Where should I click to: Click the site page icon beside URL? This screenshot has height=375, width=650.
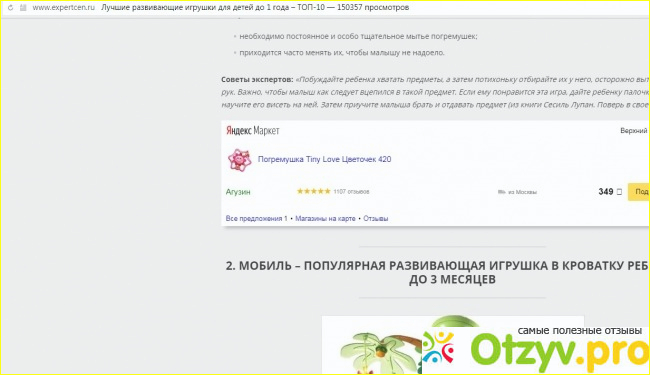click(x=23, y=7)
